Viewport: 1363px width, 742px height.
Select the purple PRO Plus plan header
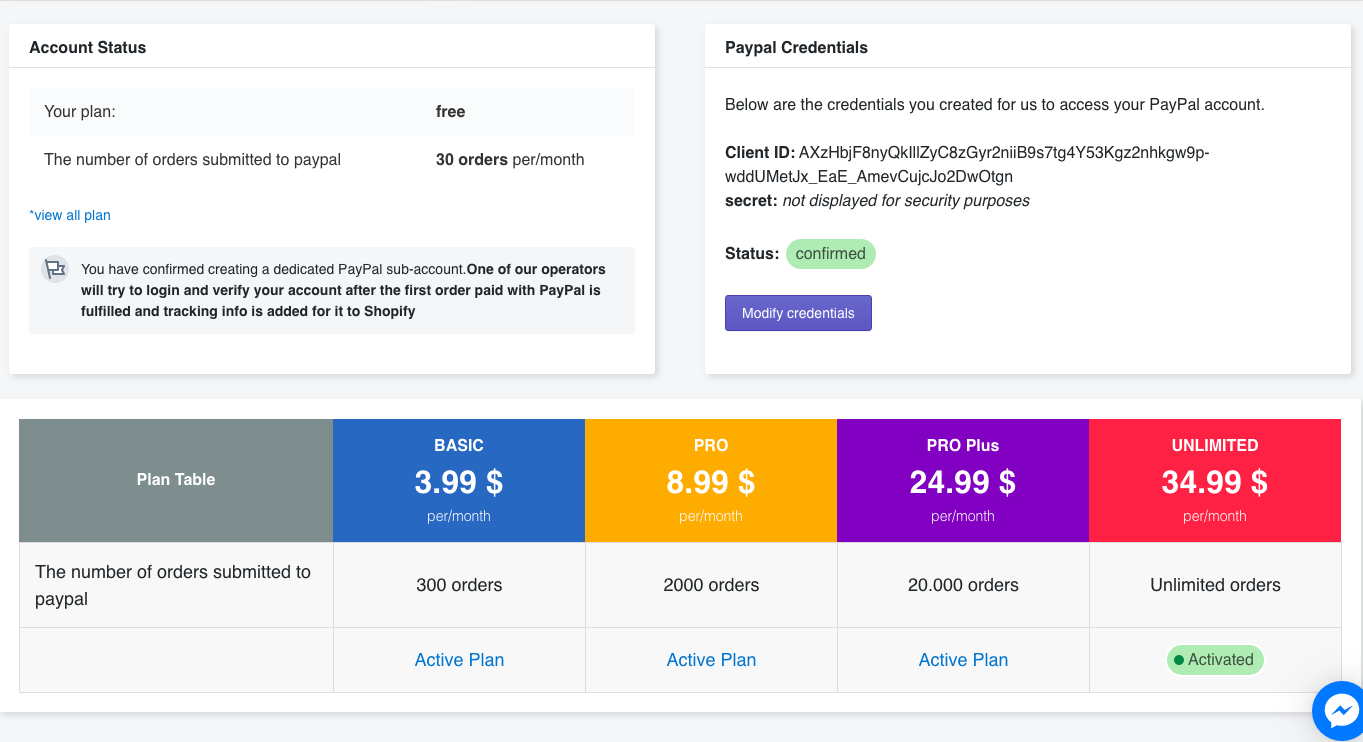pos(963,480)
